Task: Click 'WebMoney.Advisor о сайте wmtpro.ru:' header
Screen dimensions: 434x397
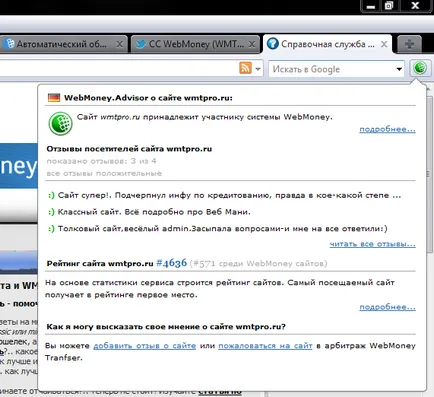Action: (x=148, y=98)
